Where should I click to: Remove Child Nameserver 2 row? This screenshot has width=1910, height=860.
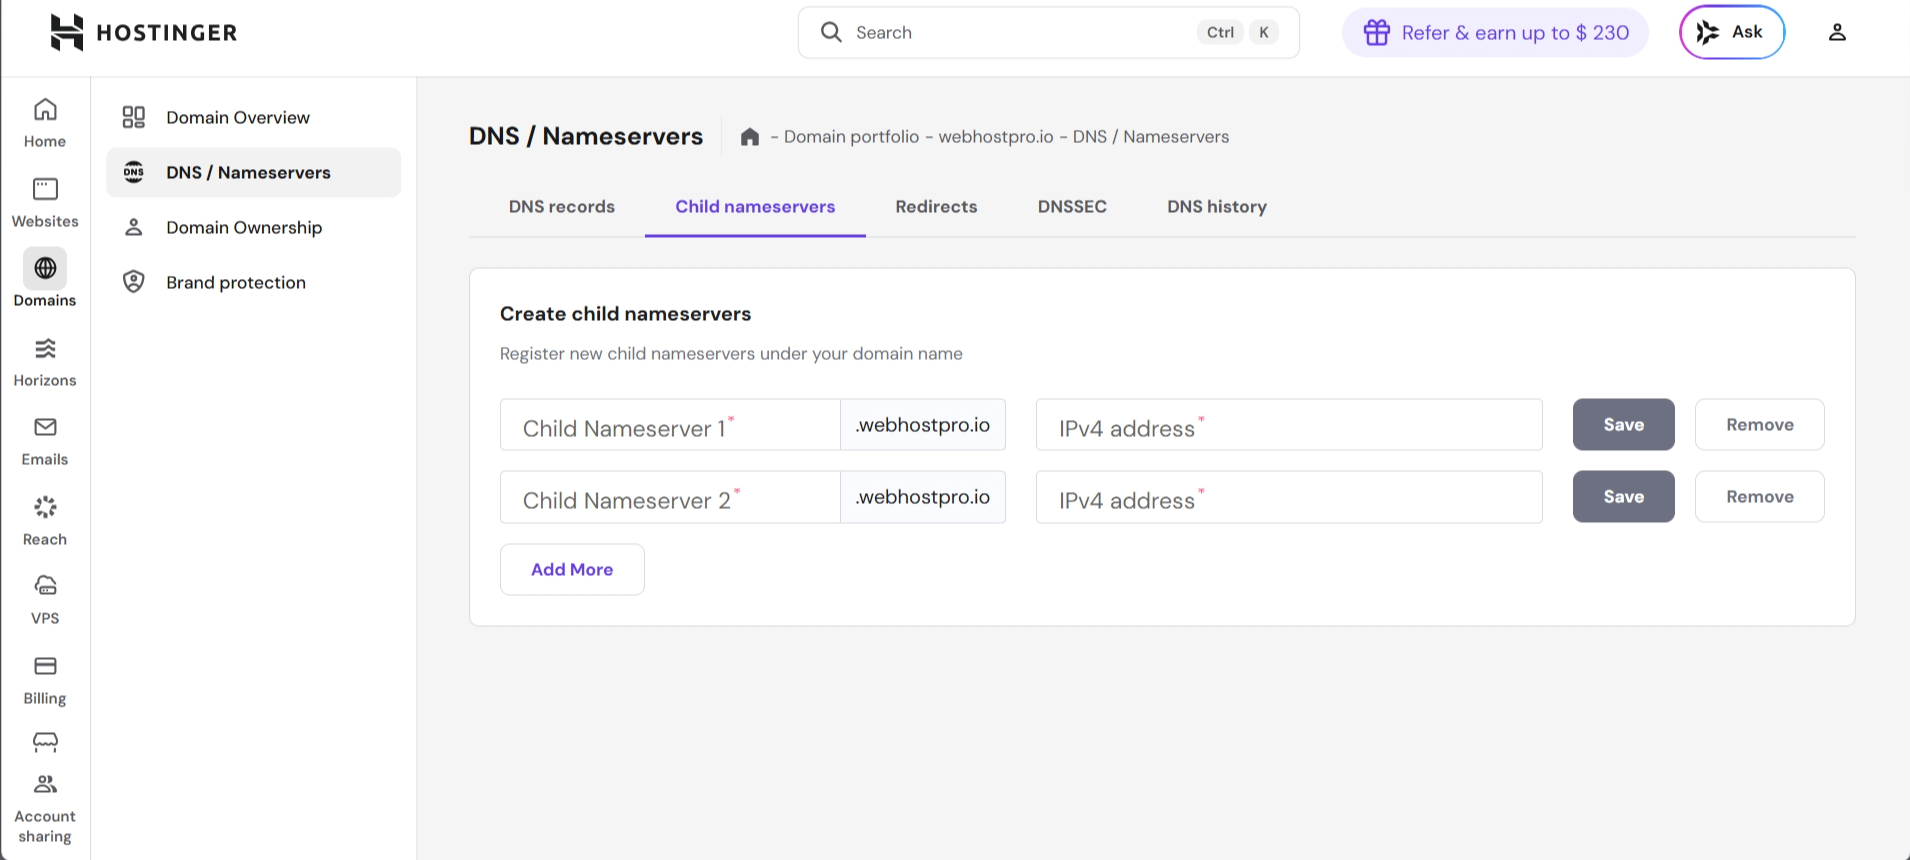click(x=1759, y=497)
